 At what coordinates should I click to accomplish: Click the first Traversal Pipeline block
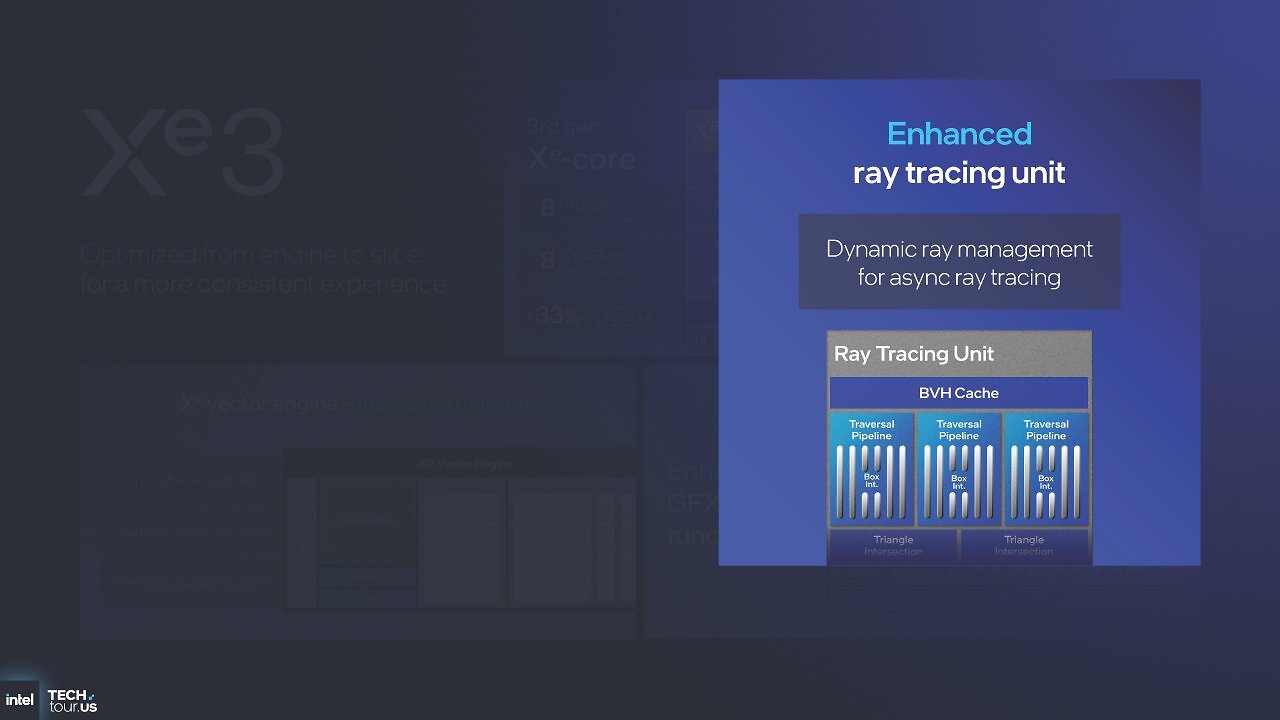pyautogui.click(x=871, y=469)
